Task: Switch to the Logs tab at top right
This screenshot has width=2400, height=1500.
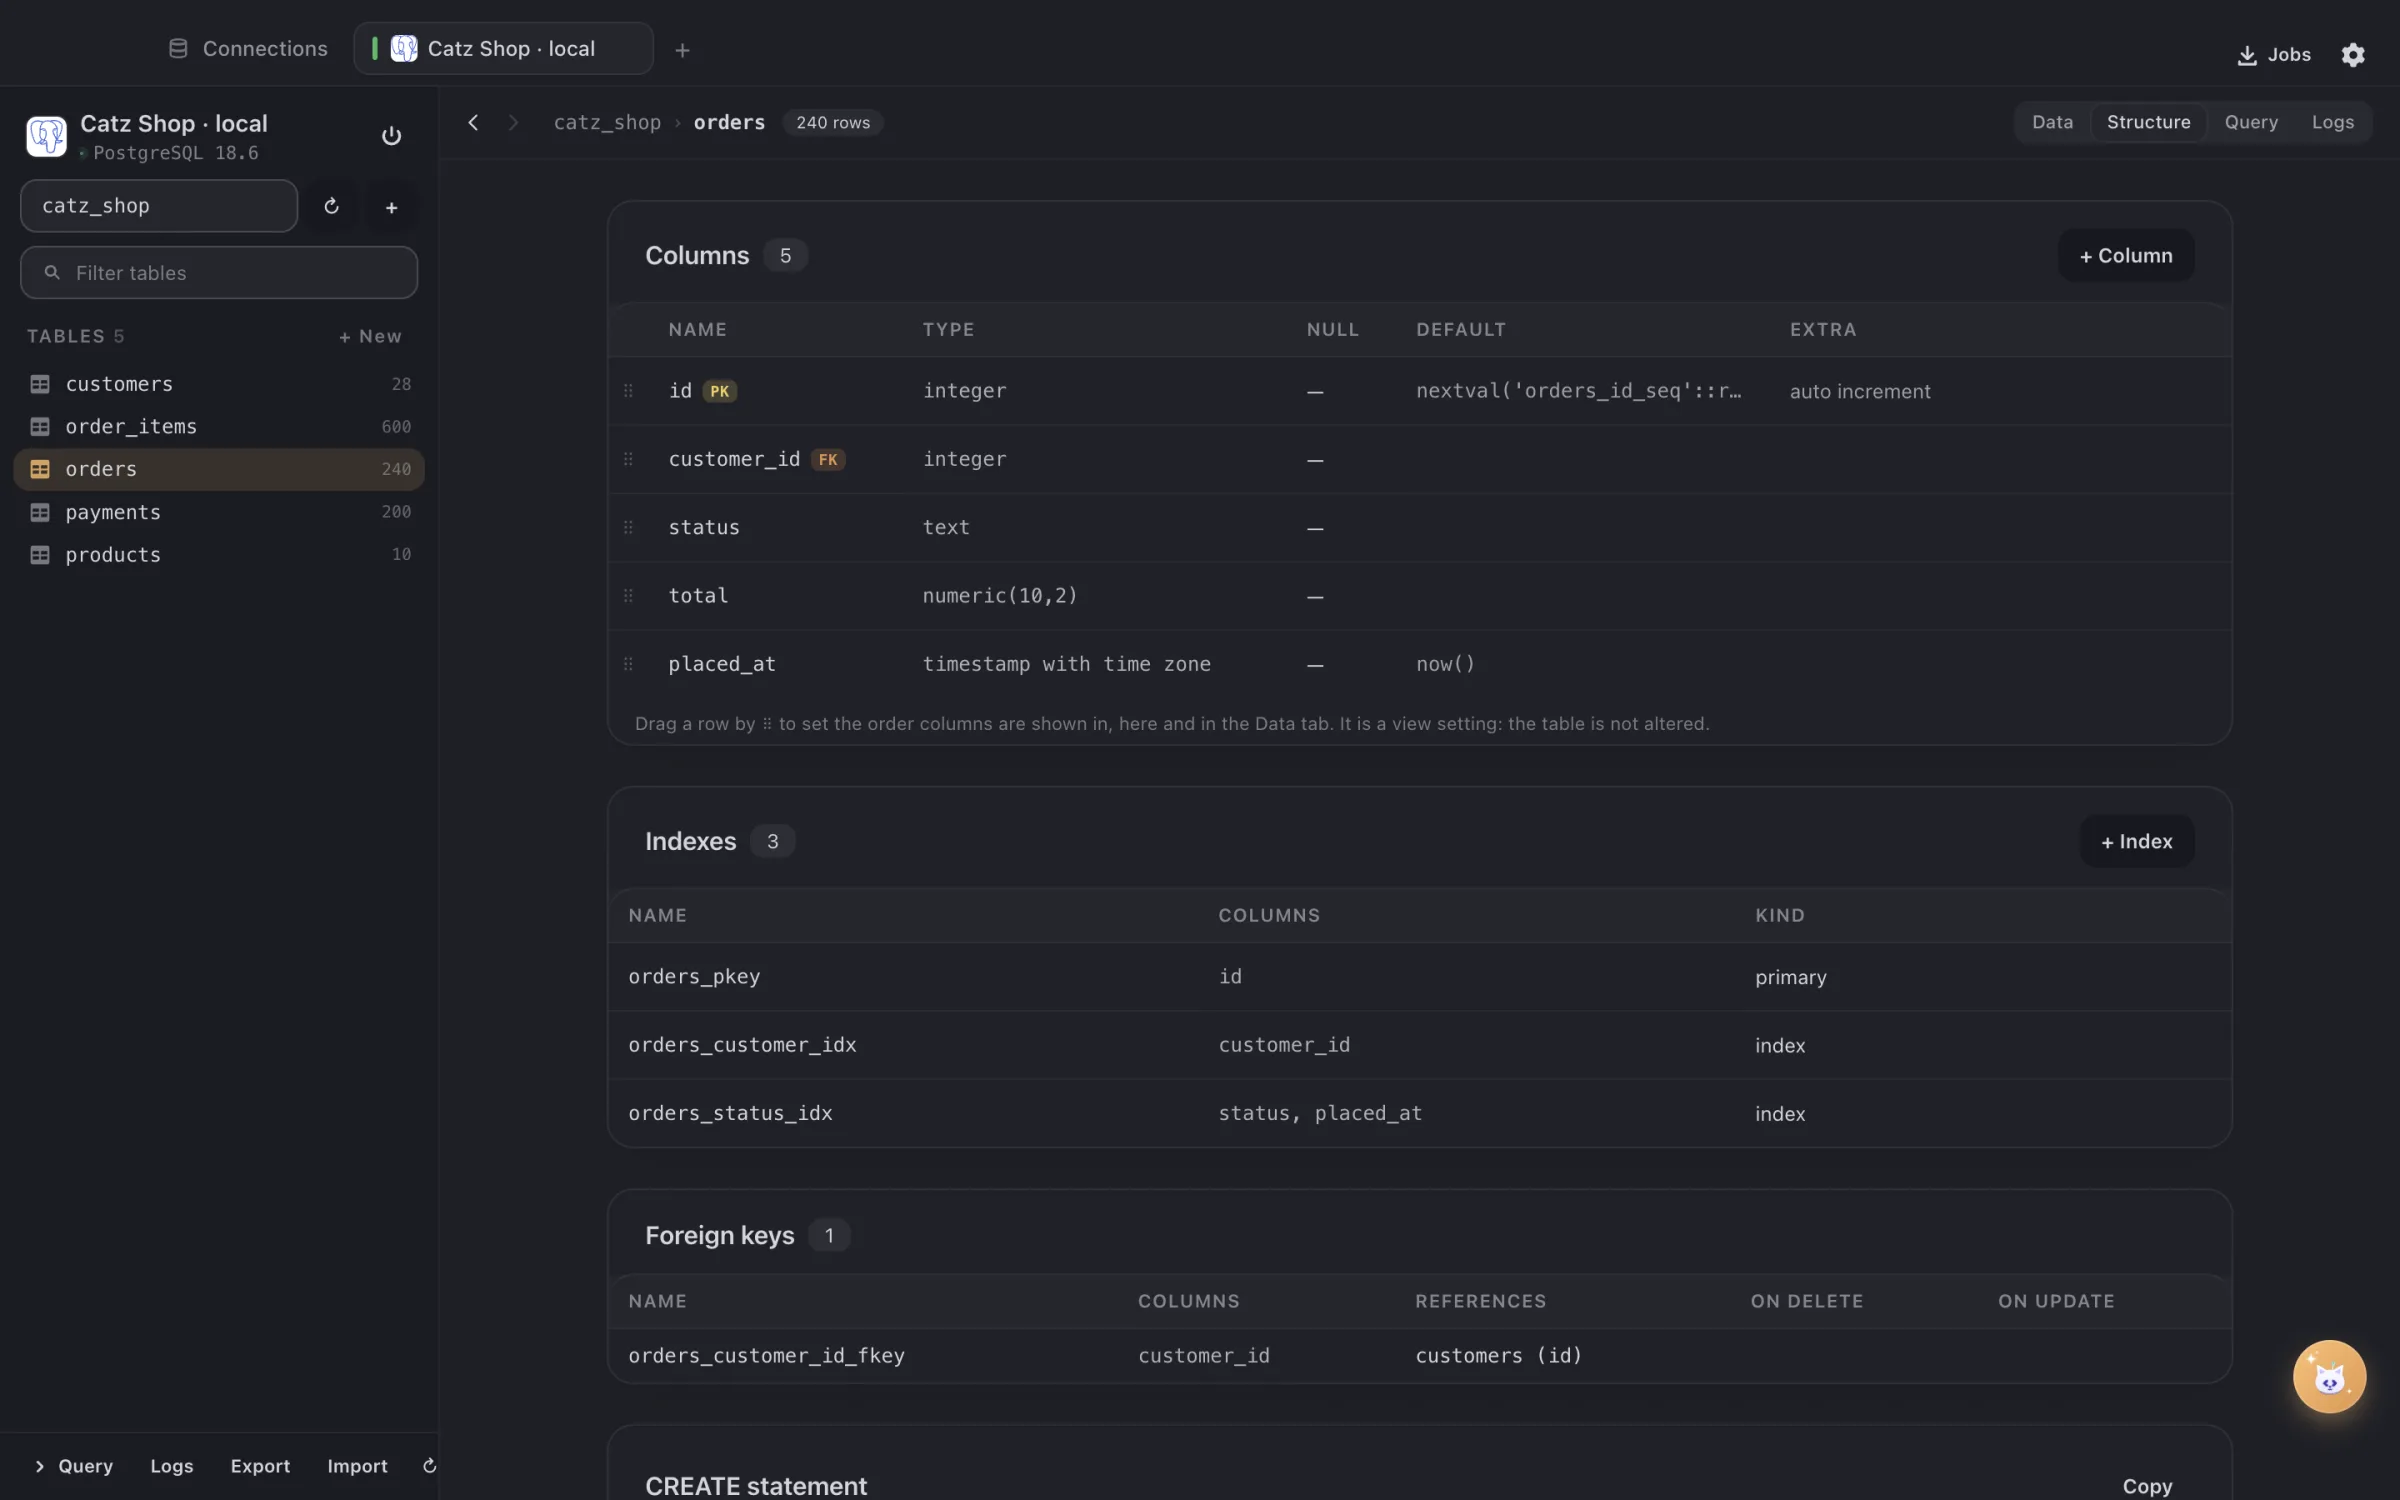Action: click(x=2332, y=122)
